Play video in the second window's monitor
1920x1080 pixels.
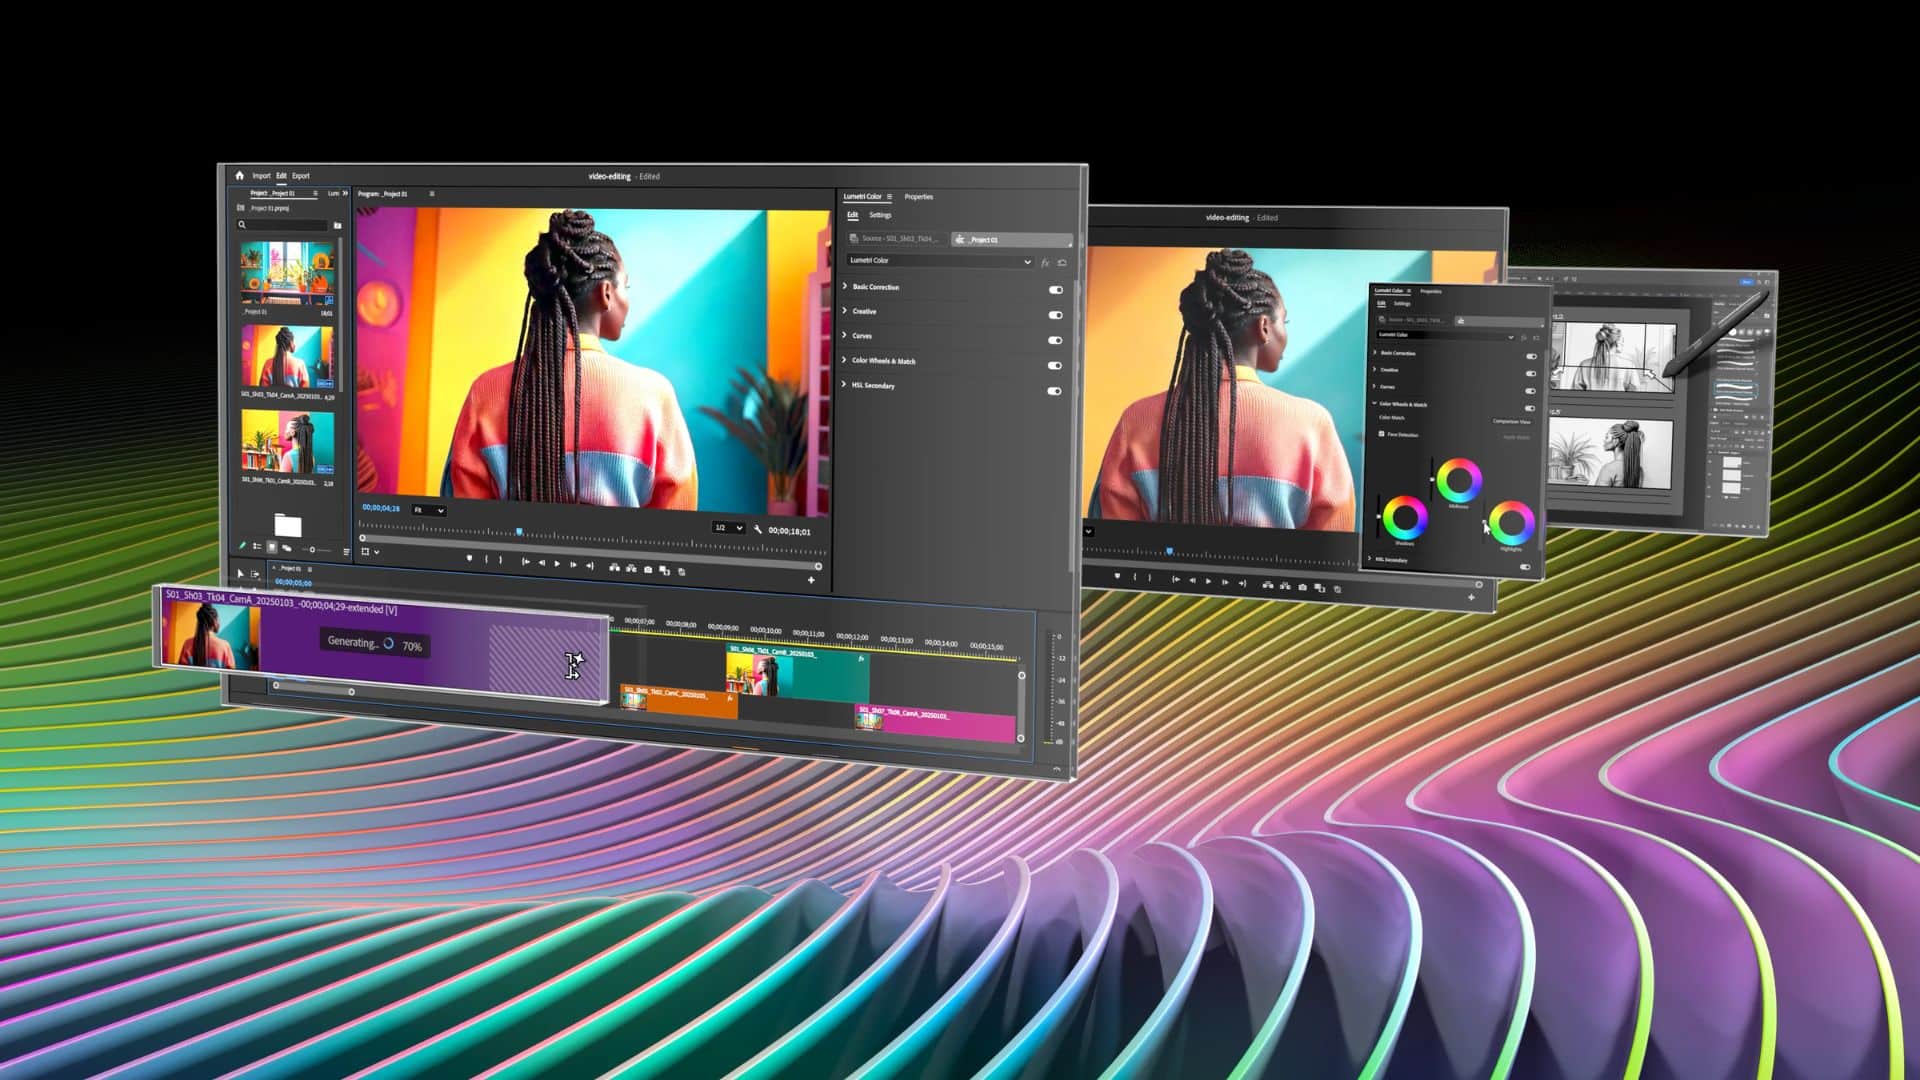1208,581
